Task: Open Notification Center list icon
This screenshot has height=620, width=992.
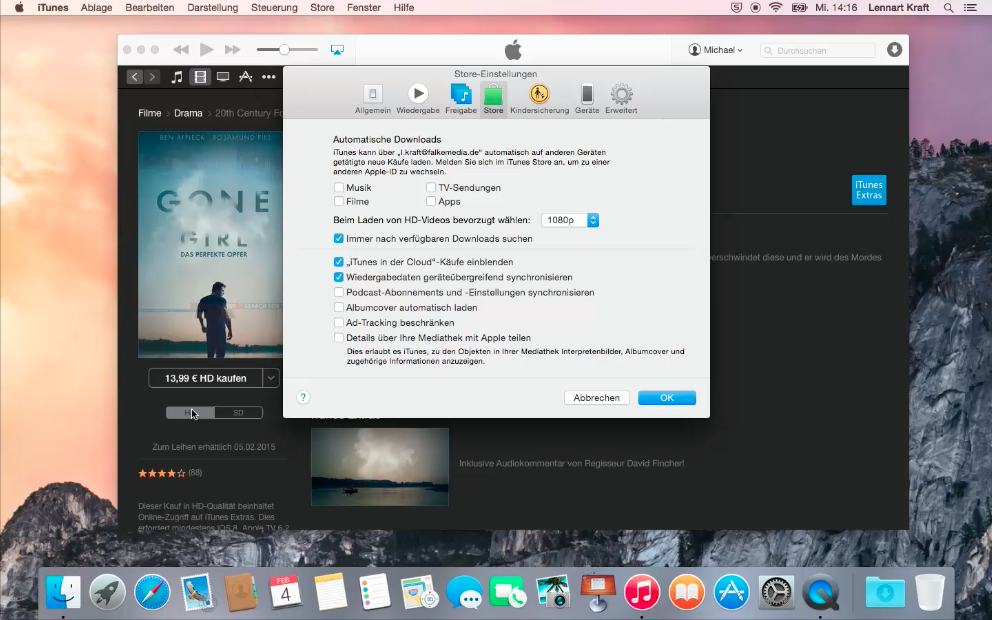Action: point(970,8)
